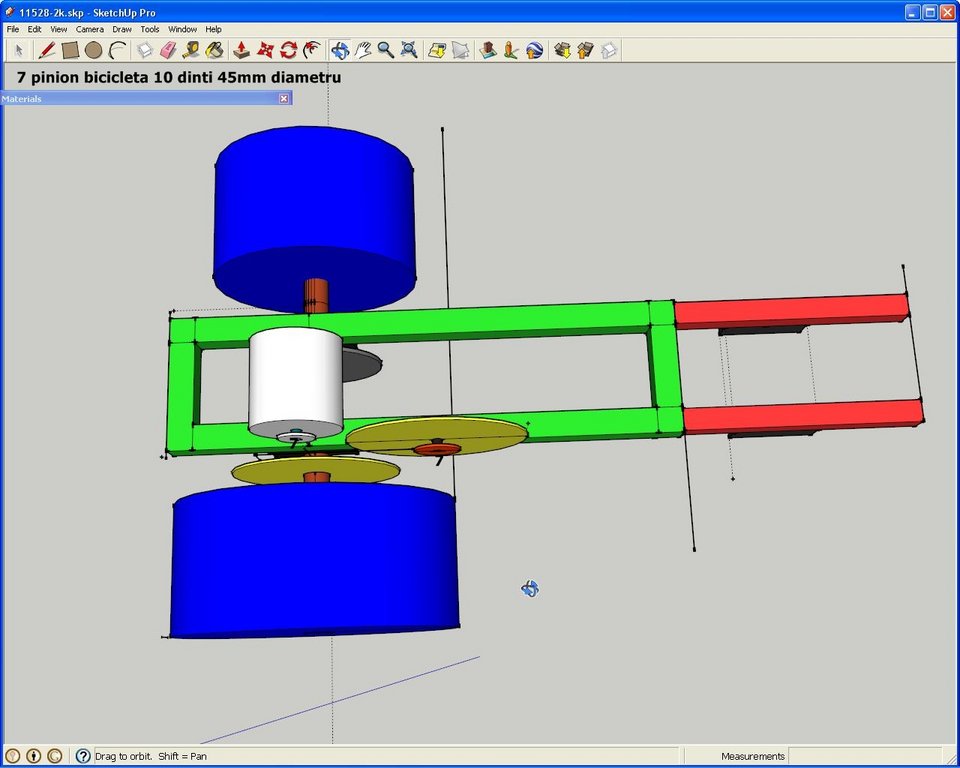Choose the Tape Measure tool
The width and height of the screenshot is (960, 768).
[191, 50]
